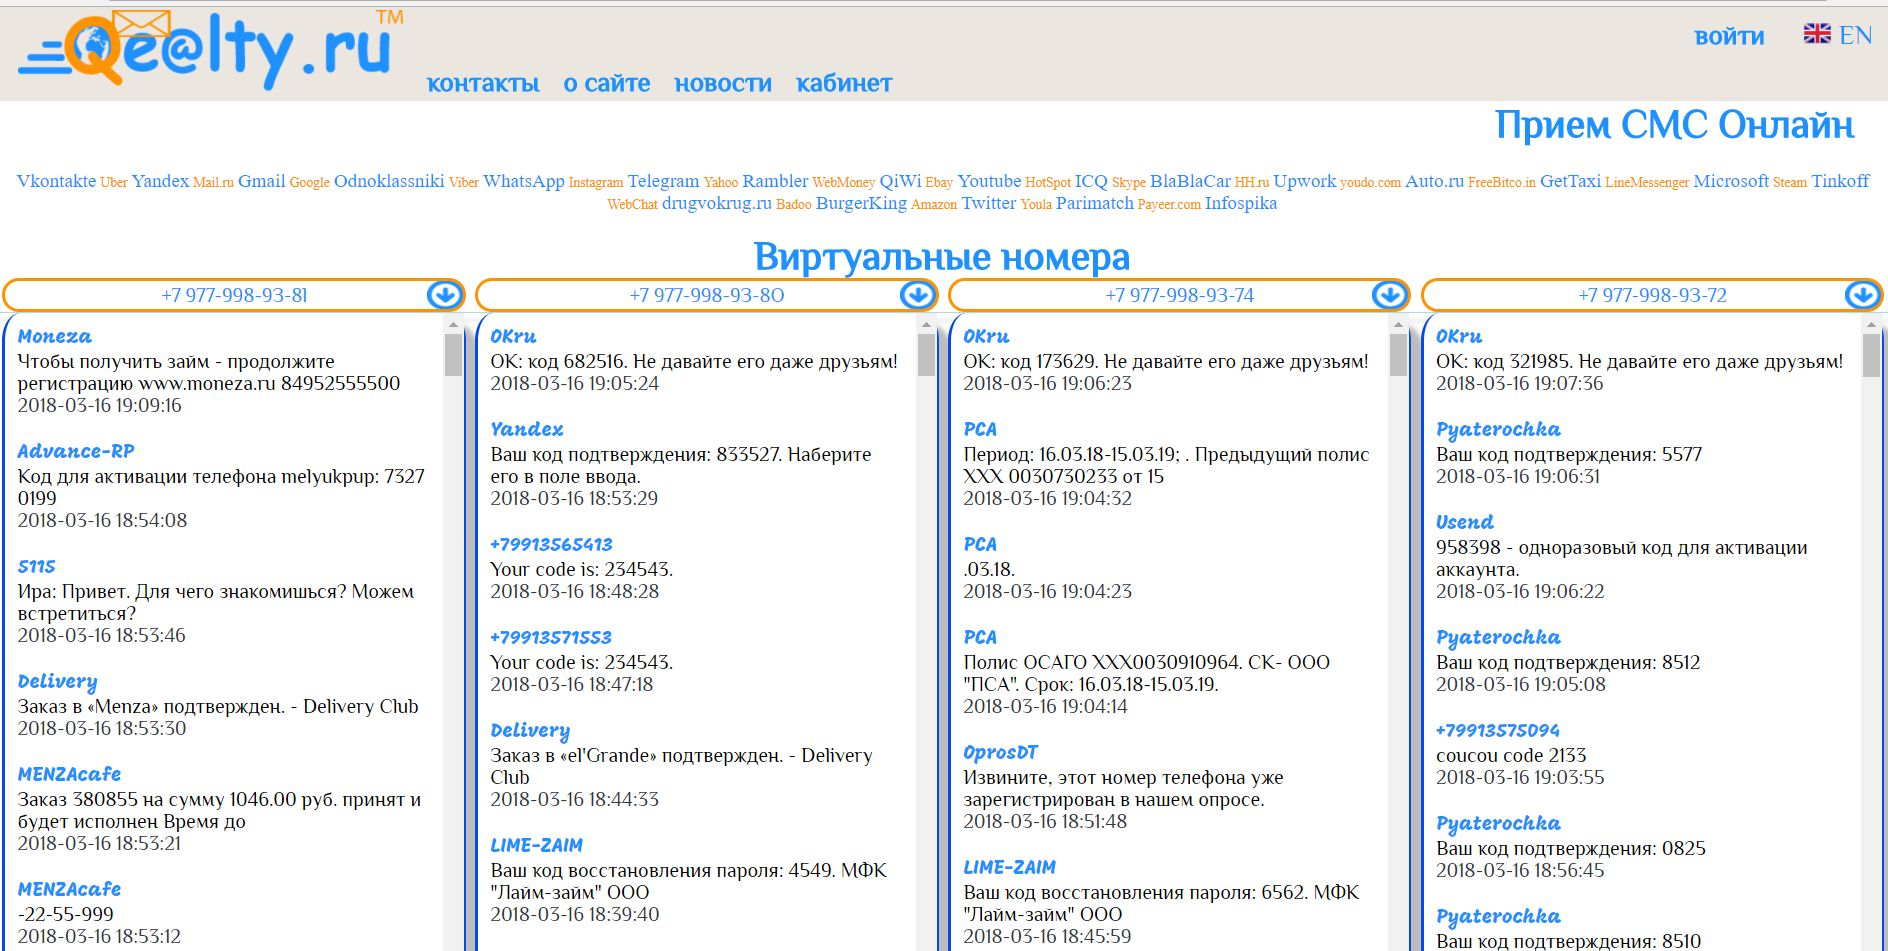Click the sender +79913565413
The image size is (1888, 951).
click(551, 544)
